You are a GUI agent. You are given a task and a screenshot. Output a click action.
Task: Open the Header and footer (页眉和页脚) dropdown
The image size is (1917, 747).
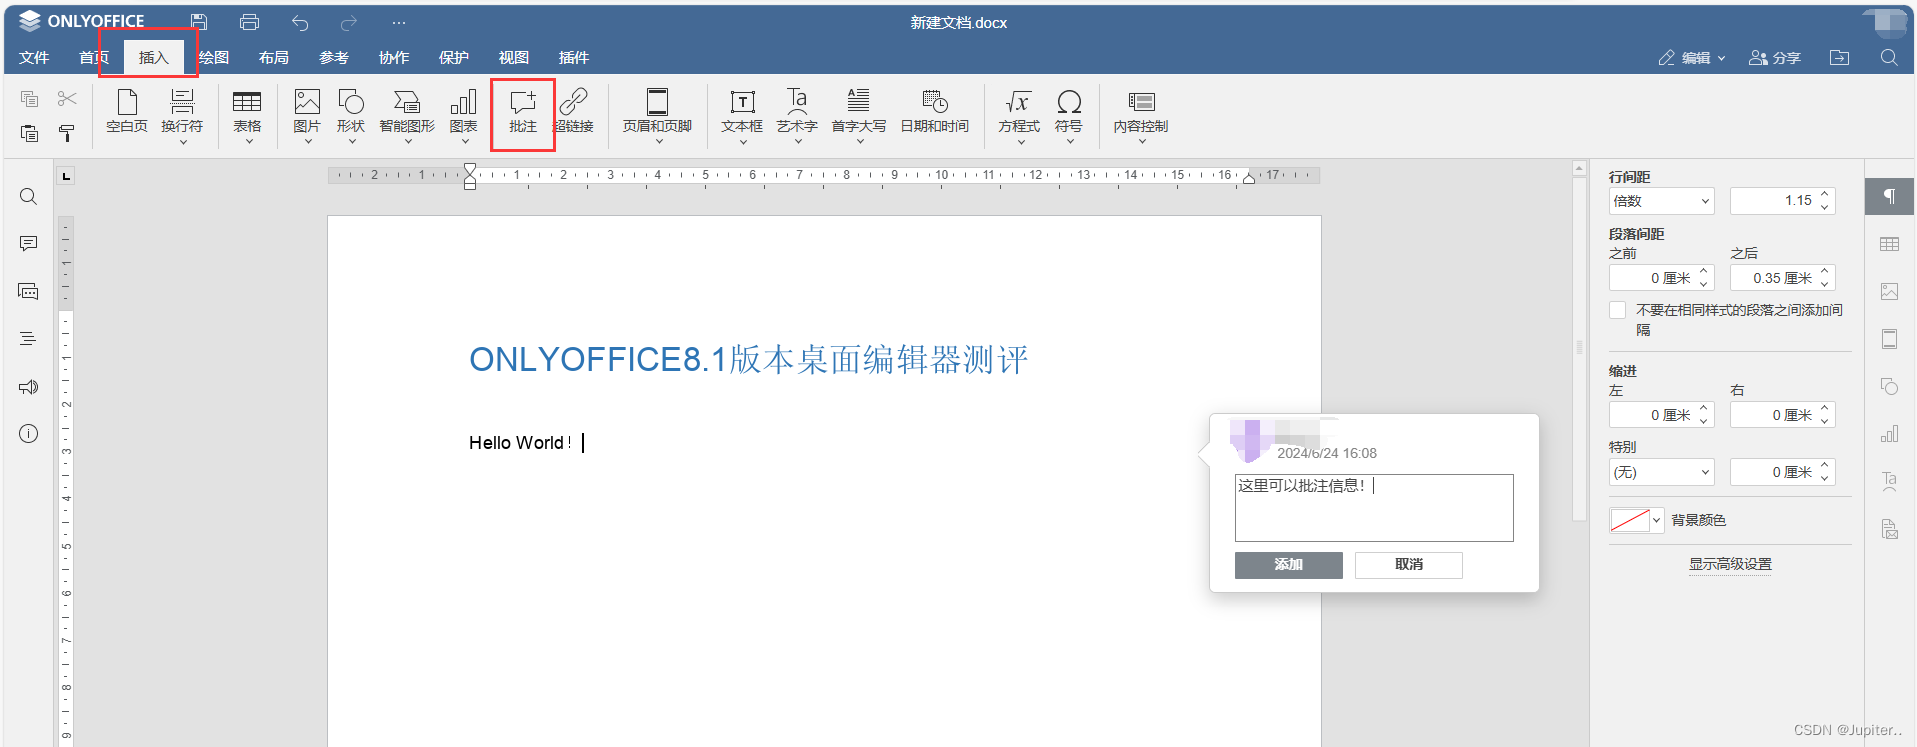coord(657,115)
